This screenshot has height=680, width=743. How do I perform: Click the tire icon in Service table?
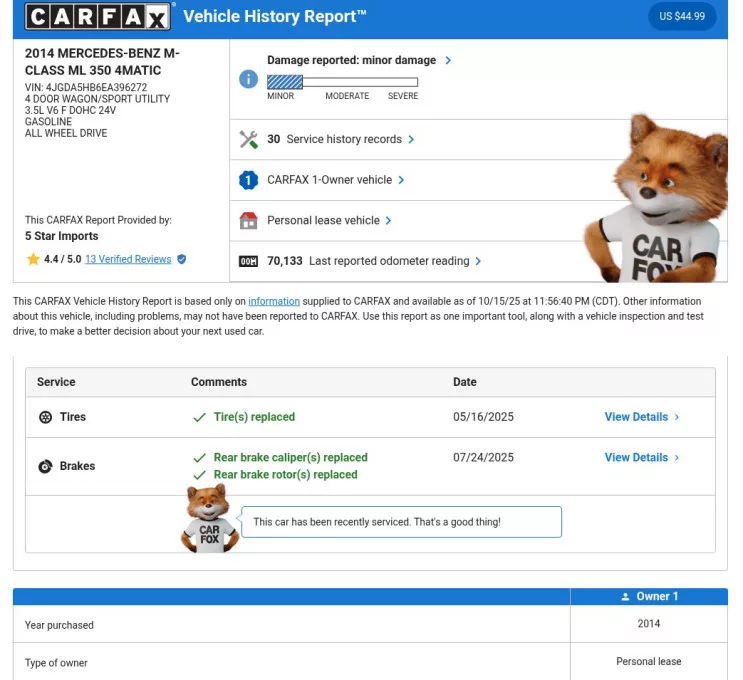(45, 418)
